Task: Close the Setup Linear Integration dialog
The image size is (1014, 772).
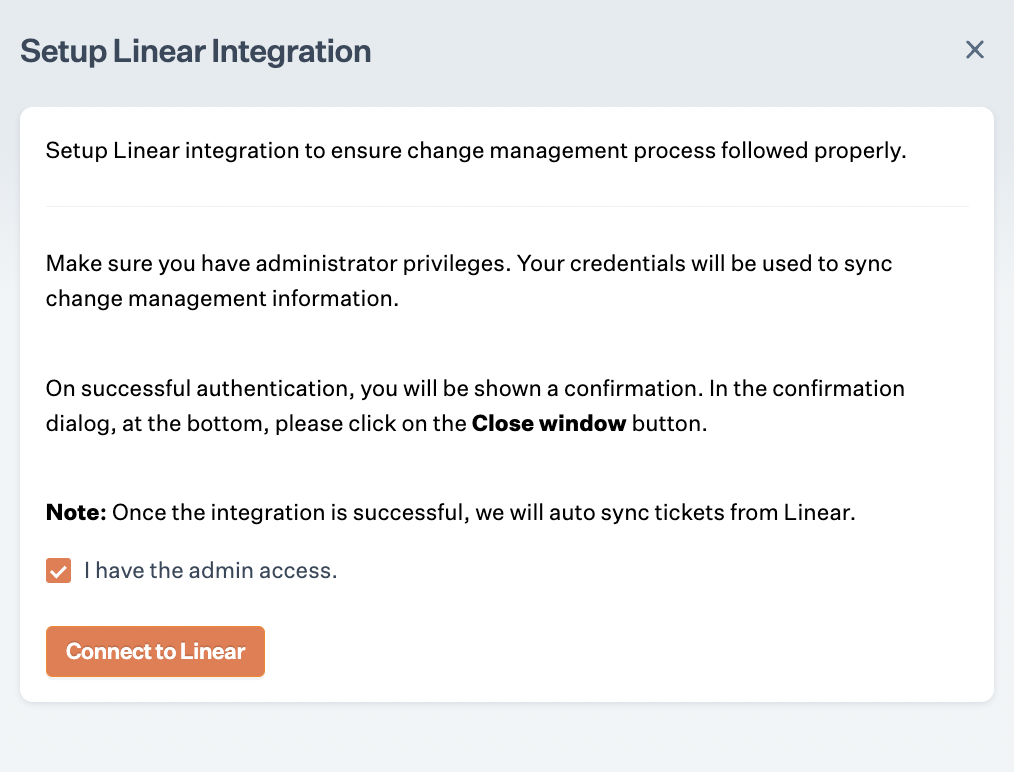Action: (x=975, y=50)
